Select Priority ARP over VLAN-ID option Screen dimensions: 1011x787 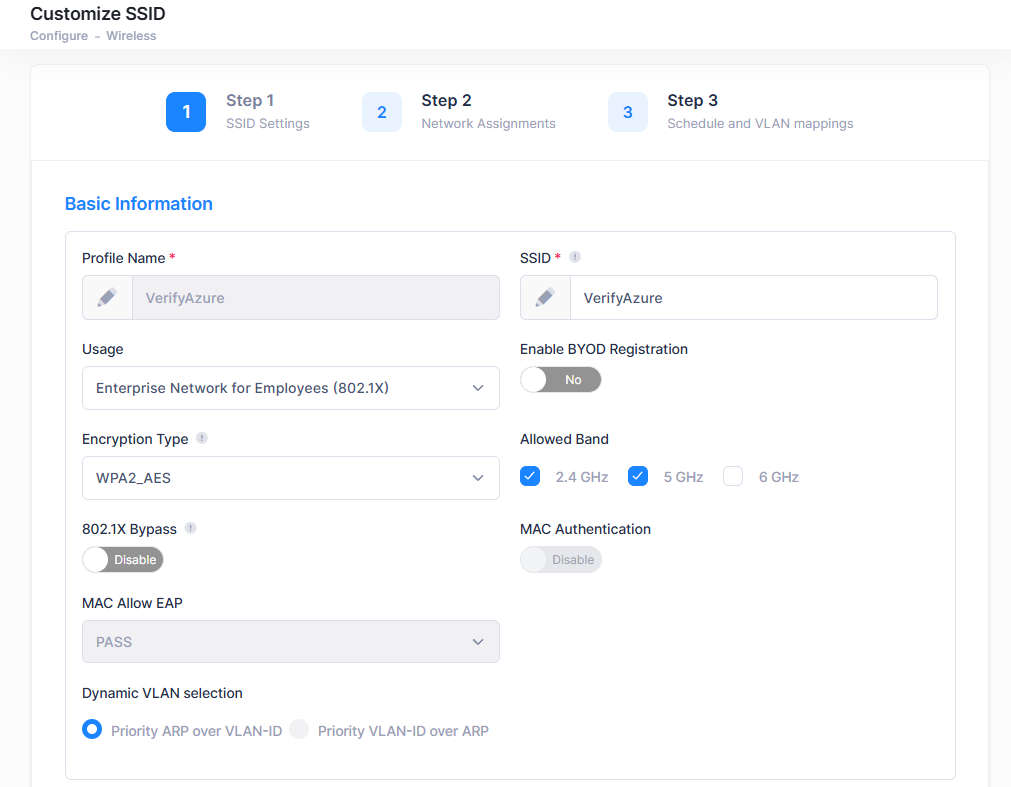(92, 730)
